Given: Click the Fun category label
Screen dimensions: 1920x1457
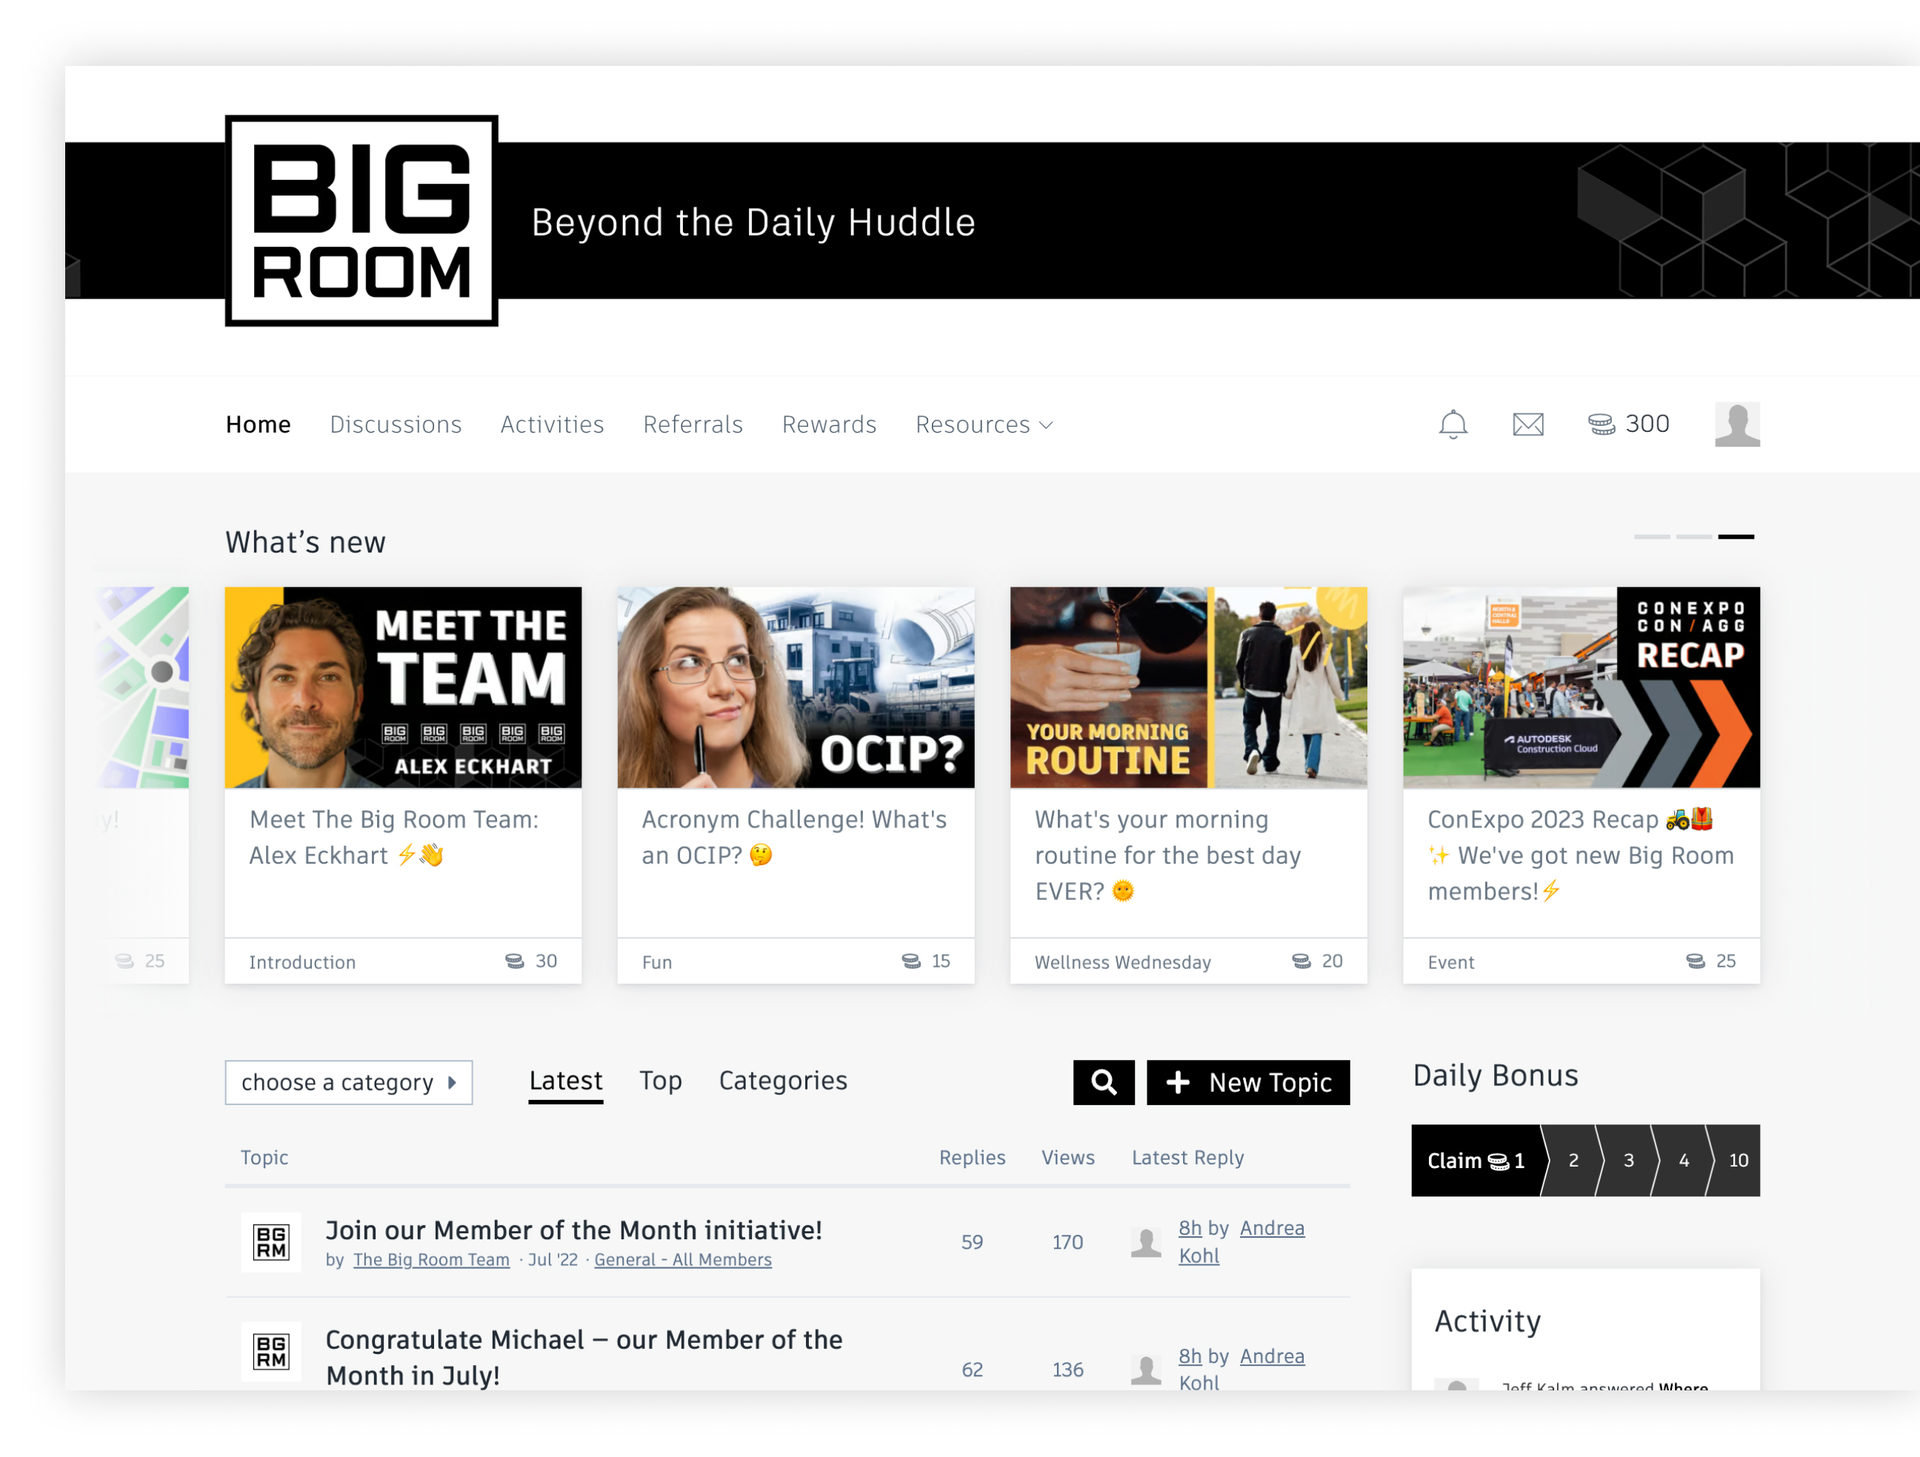Looking at the screenshot, I should pos(657,962).
